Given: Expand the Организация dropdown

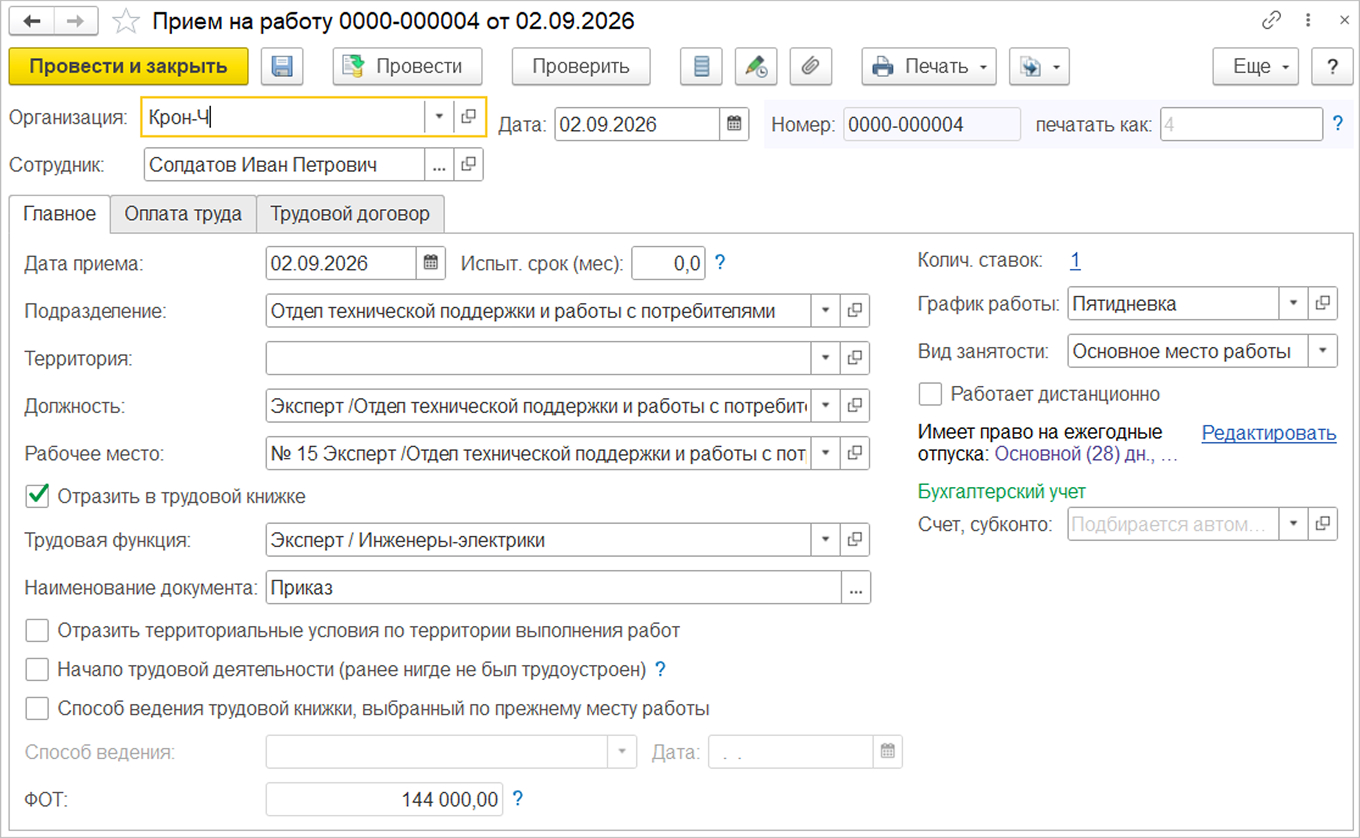Looking at the screenshot, I should [439, 117].
